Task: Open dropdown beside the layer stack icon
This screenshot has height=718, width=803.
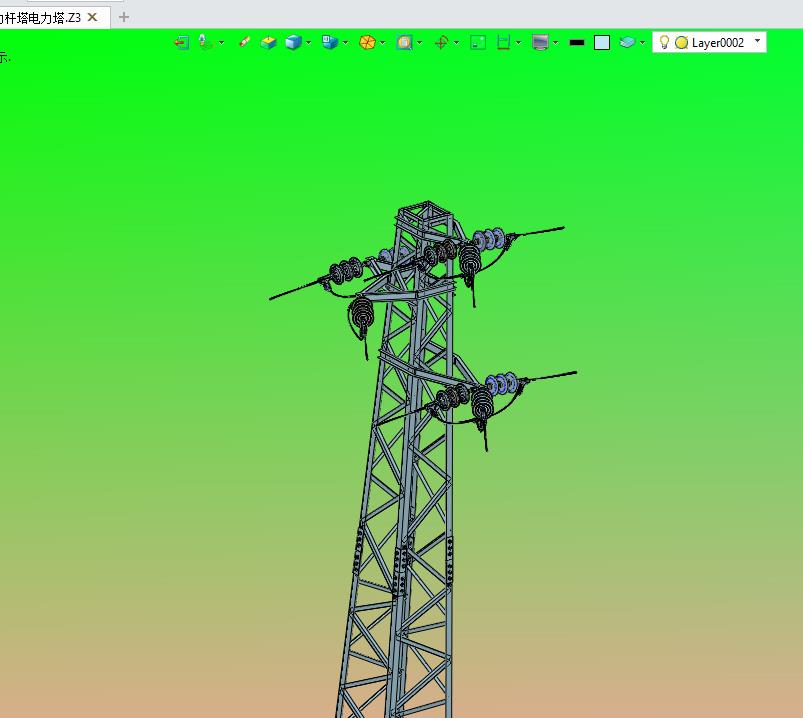Action: 642,43
